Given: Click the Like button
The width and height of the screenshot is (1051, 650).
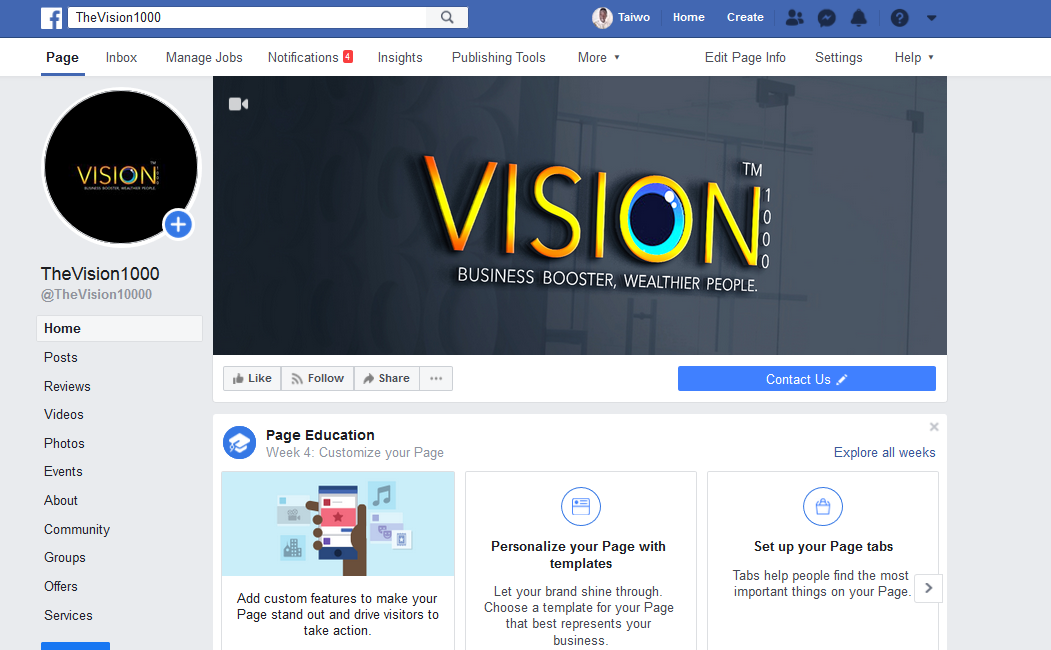Looking at the screenshot, I should click(x=252, y=379).
